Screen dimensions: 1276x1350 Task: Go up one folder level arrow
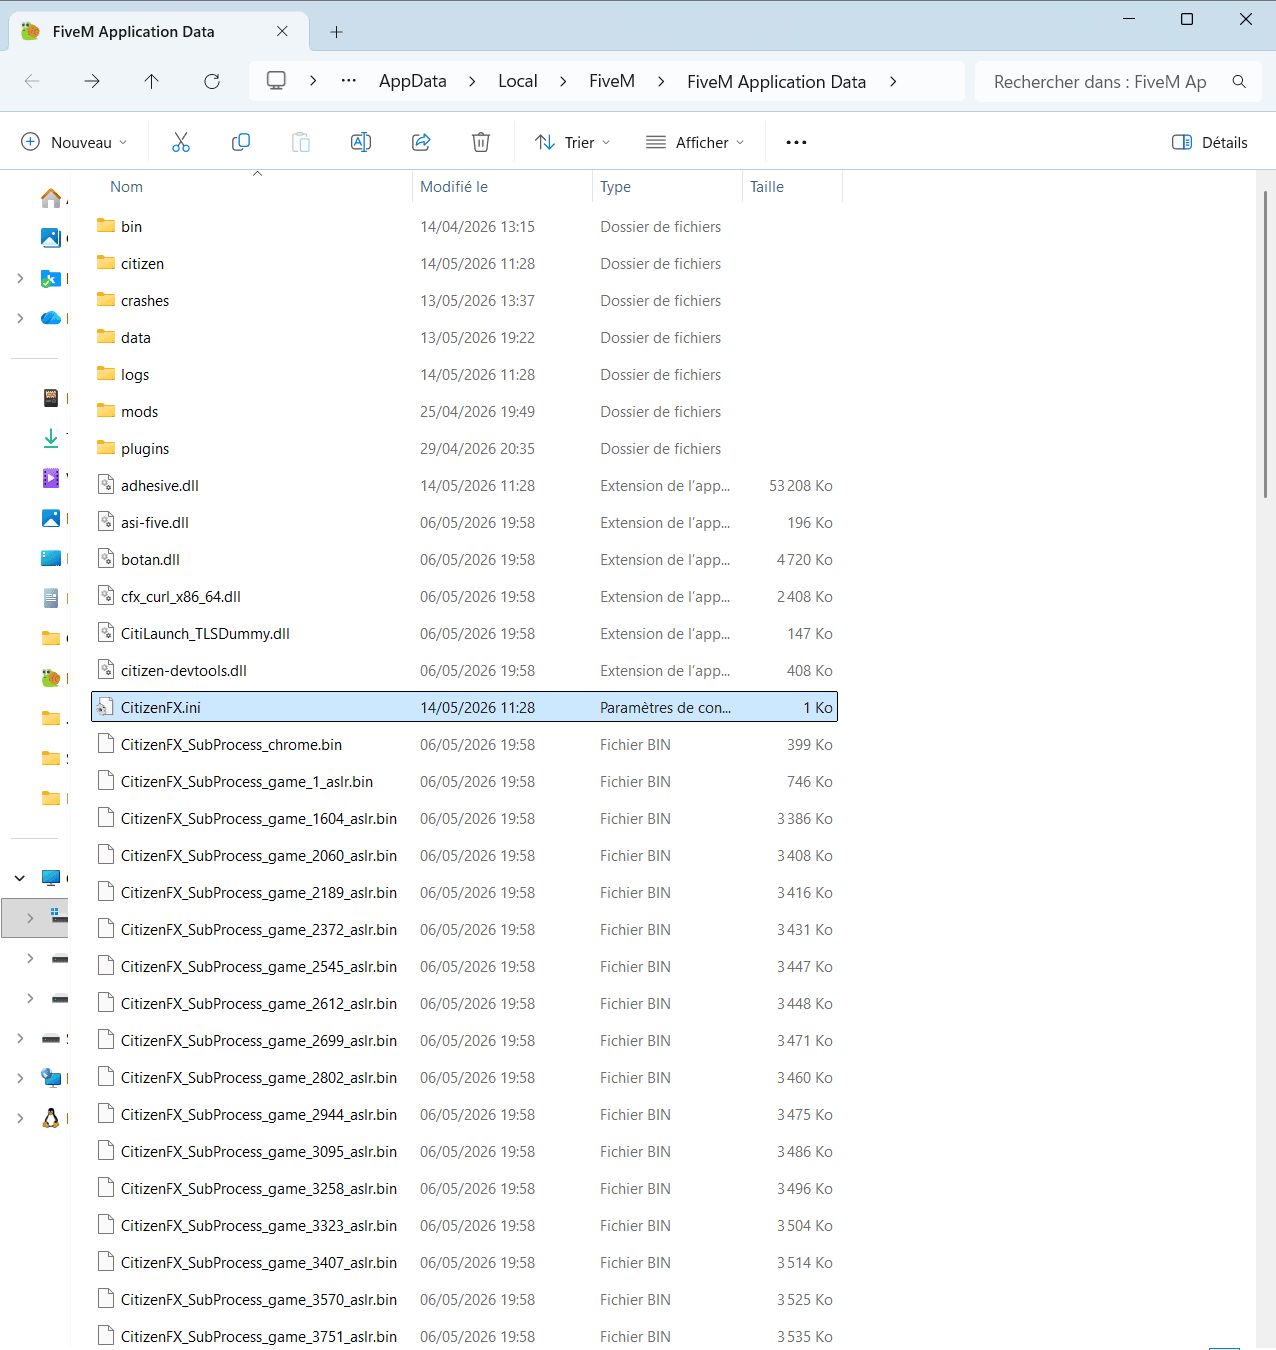coord(152,81)
